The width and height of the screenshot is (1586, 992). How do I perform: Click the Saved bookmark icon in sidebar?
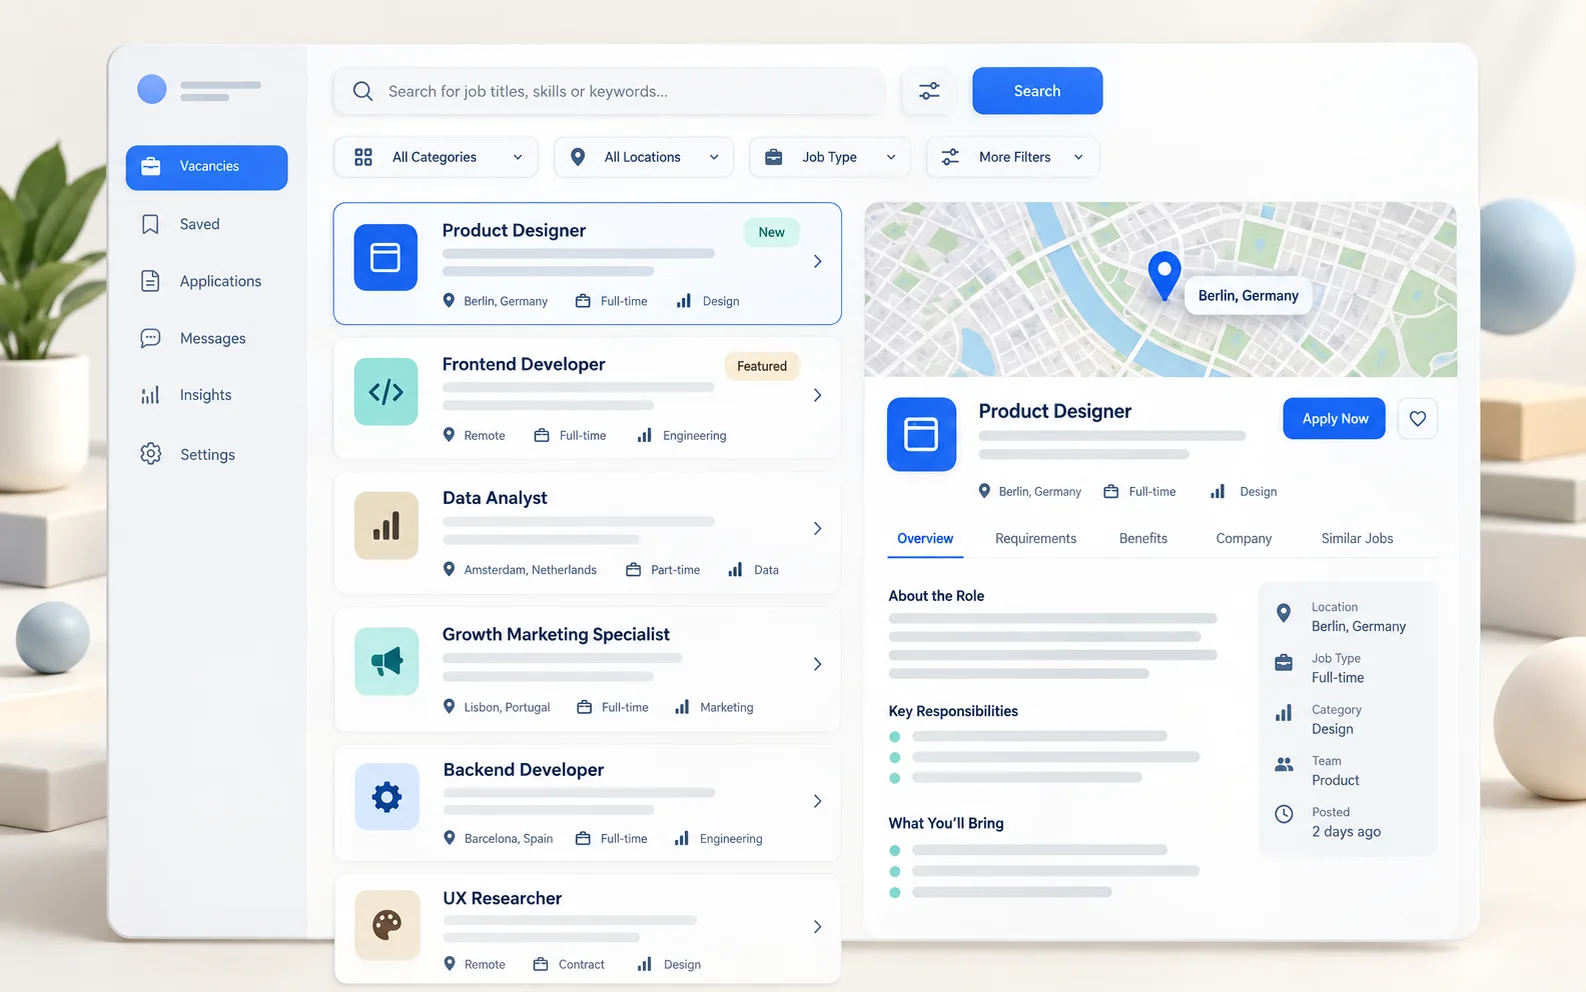(150, 224)
